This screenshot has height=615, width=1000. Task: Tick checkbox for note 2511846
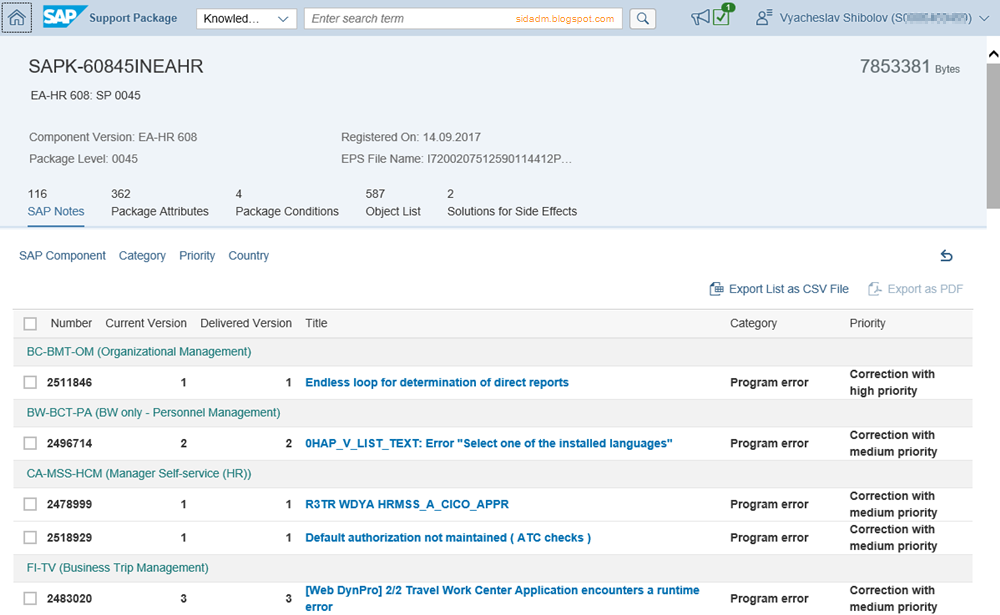pos(30,382)
